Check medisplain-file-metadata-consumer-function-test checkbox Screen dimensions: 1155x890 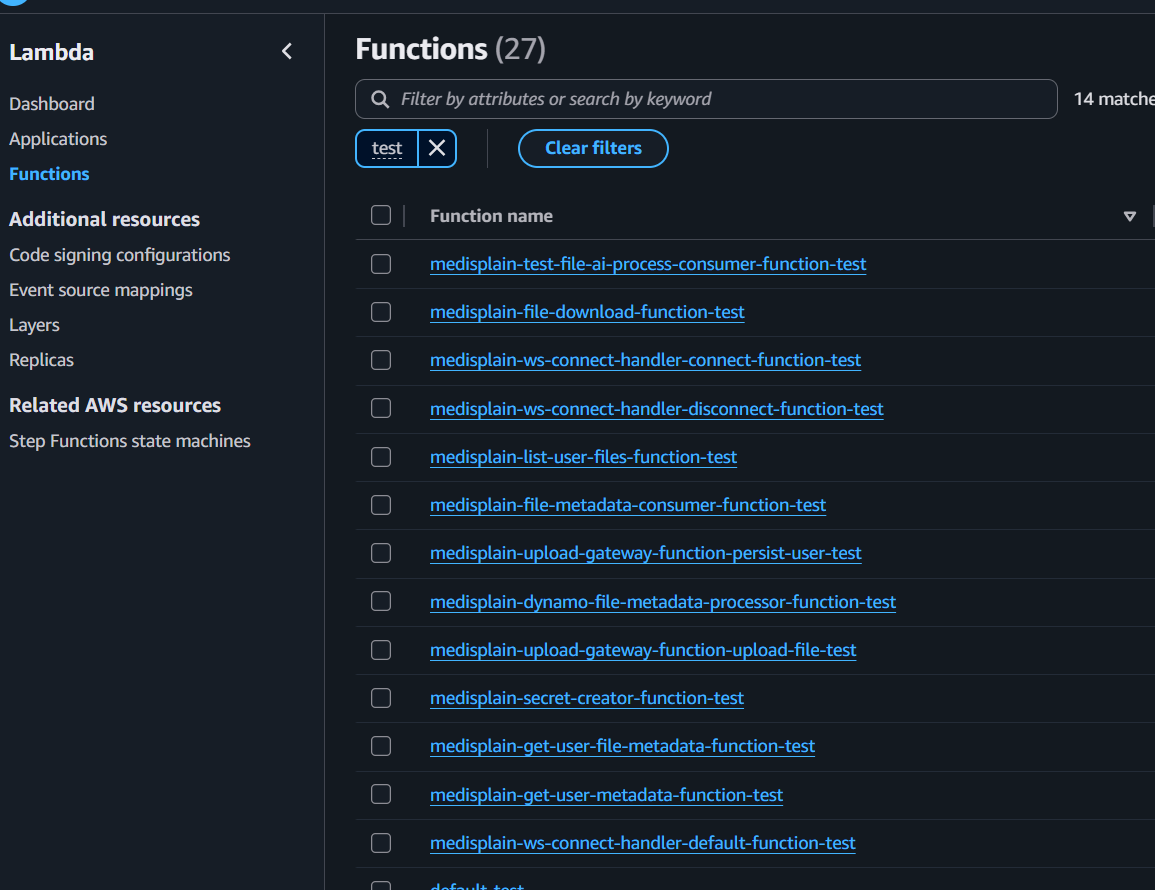(x=381, y=505)
